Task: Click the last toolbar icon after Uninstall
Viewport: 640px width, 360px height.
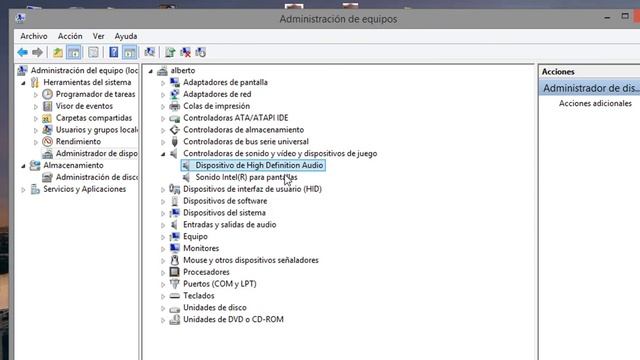Action: click(200, 52)
